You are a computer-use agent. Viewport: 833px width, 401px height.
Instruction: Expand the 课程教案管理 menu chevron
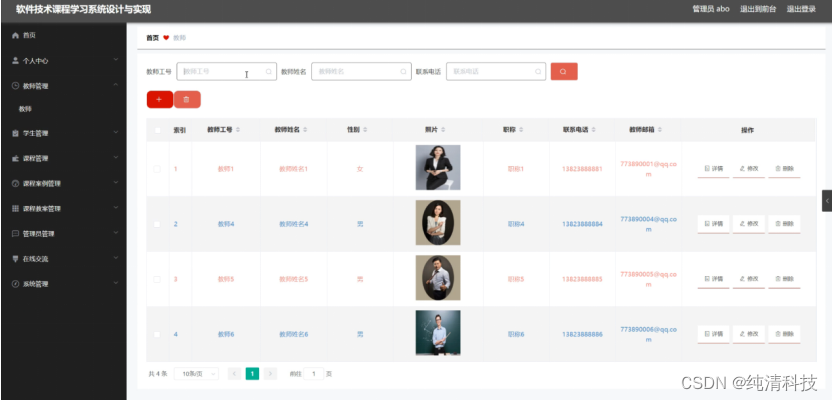click(116, 208)
